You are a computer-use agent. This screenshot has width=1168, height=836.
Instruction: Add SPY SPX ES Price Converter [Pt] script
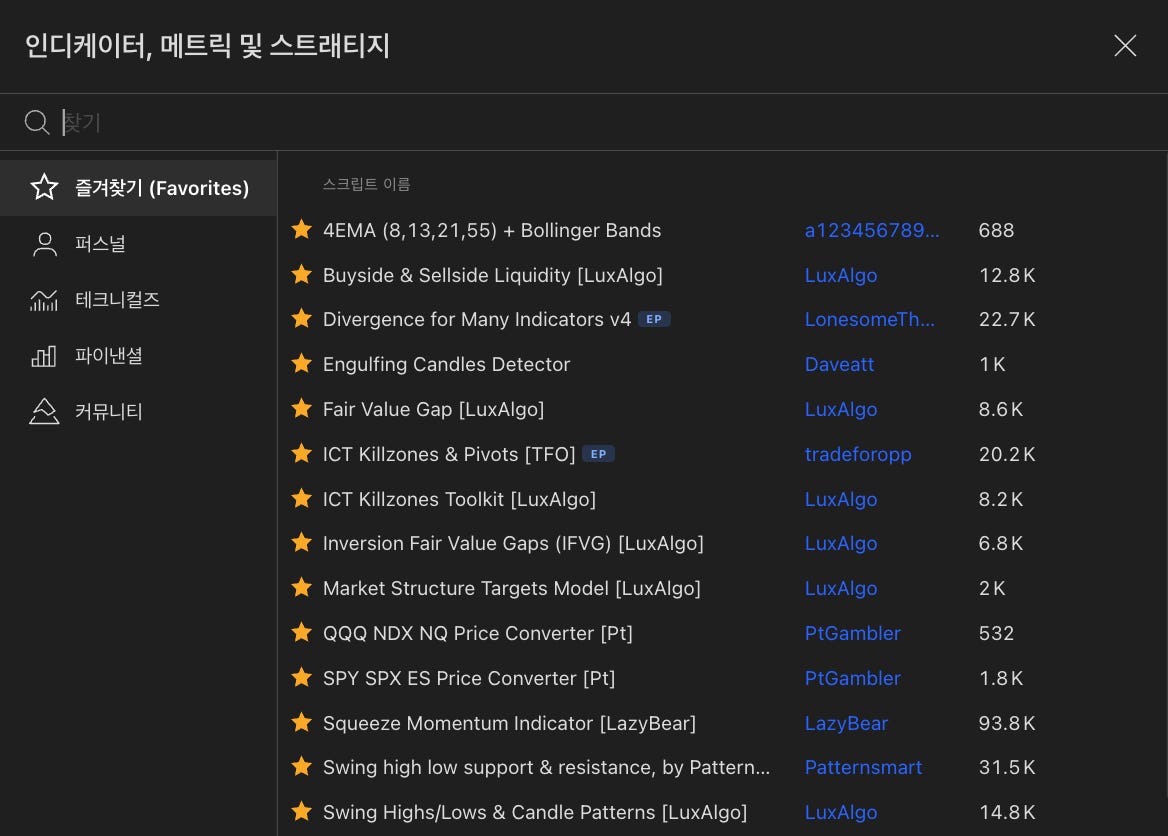[x=469, y=678]
